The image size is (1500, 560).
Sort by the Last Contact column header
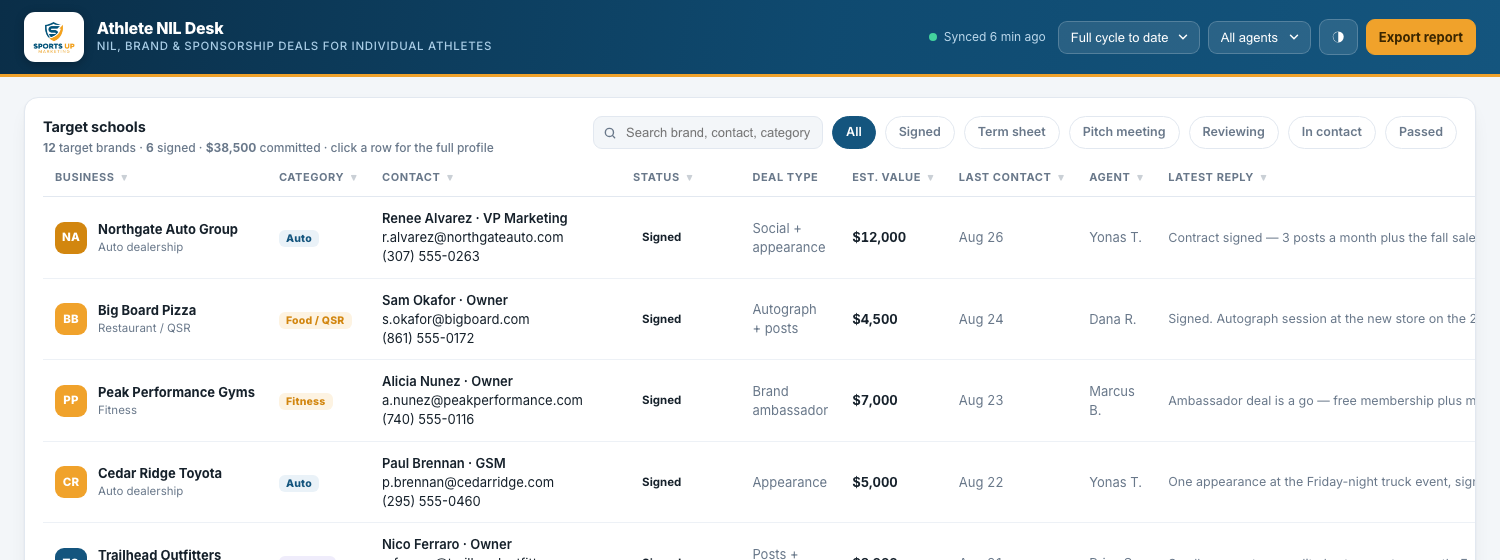1012,177
